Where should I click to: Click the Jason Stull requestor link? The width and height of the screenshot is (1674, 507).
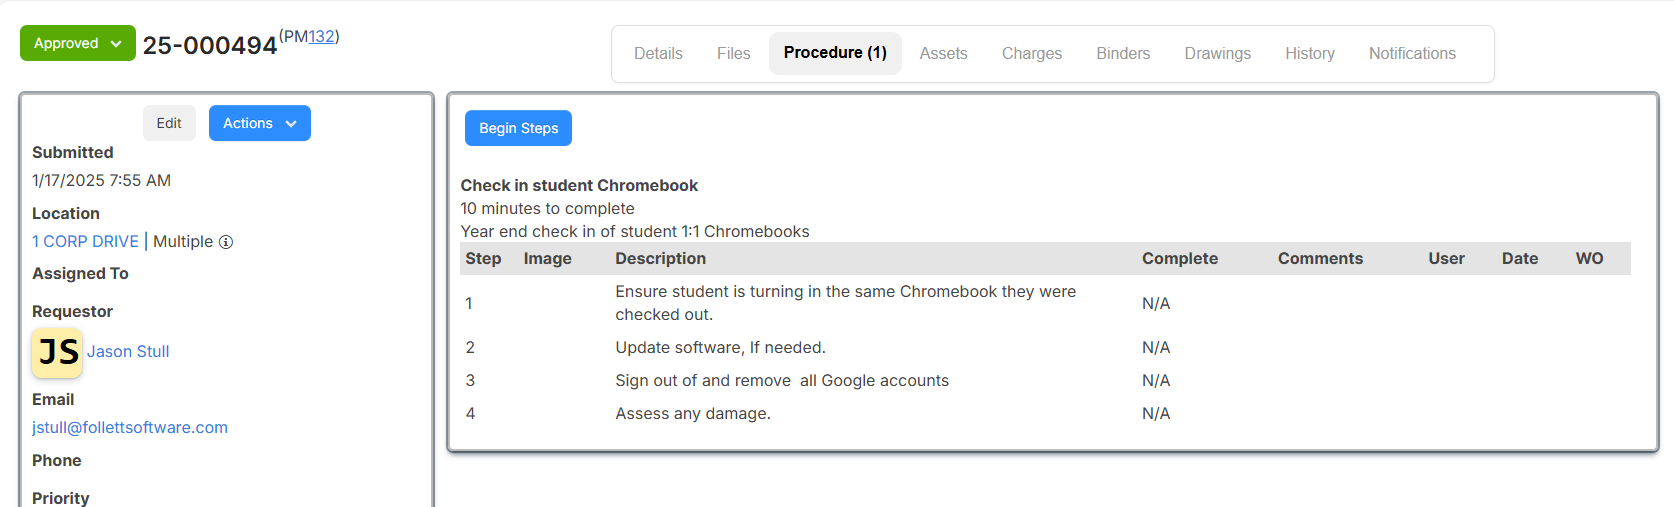[x=128, y=352]
